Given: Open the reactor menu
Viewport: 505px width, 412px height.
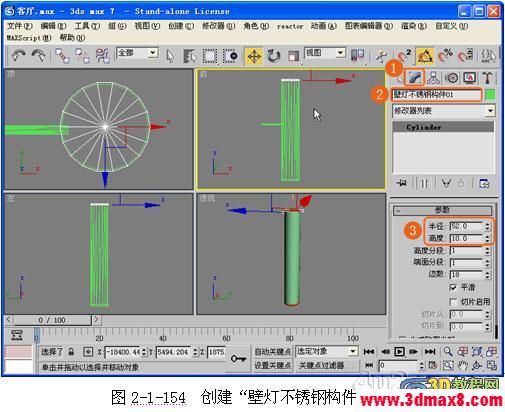Looking at the screenshot, I should 290,26.
